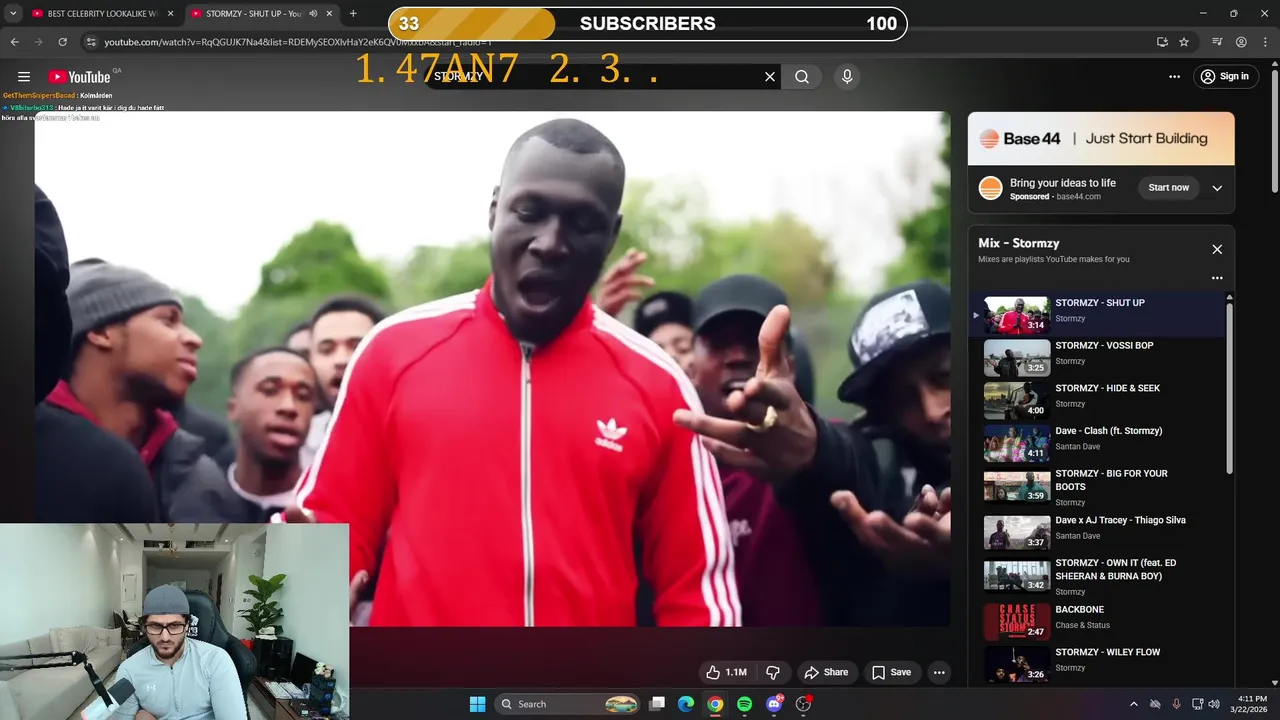Viewport: 1280px width, 720px height.
Task: Dislike the video
Action: tap(772, 673)
